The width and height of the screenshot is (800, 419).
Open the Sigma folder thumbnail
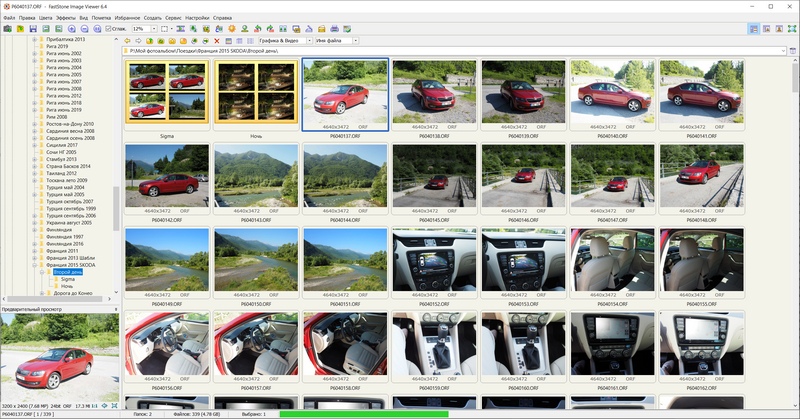[x=166, y=92]
